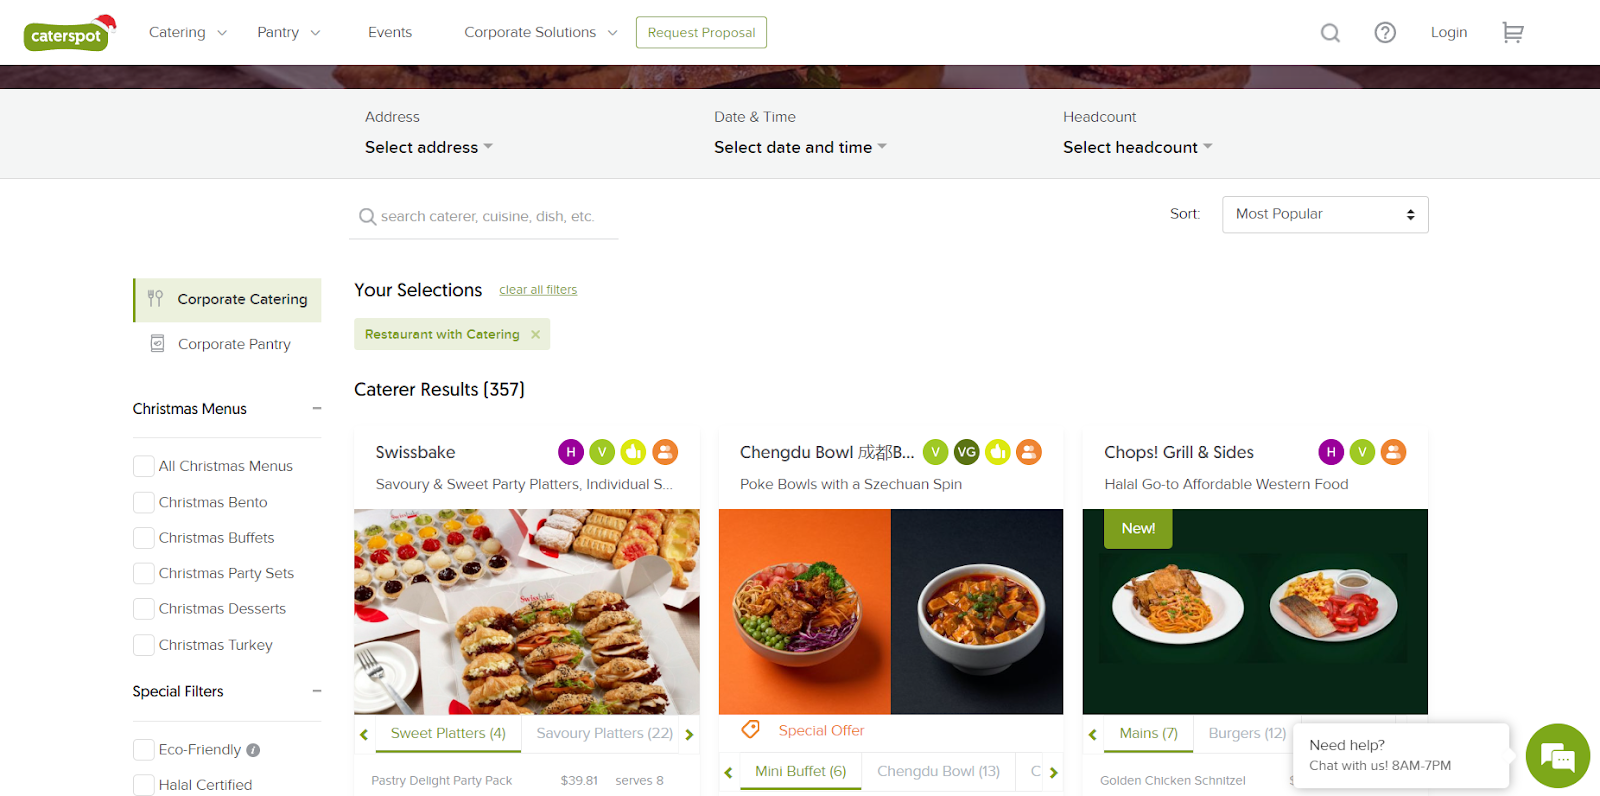Open the search magnifier icon in header
The image size is (1600, 796).
[1330, 33]
